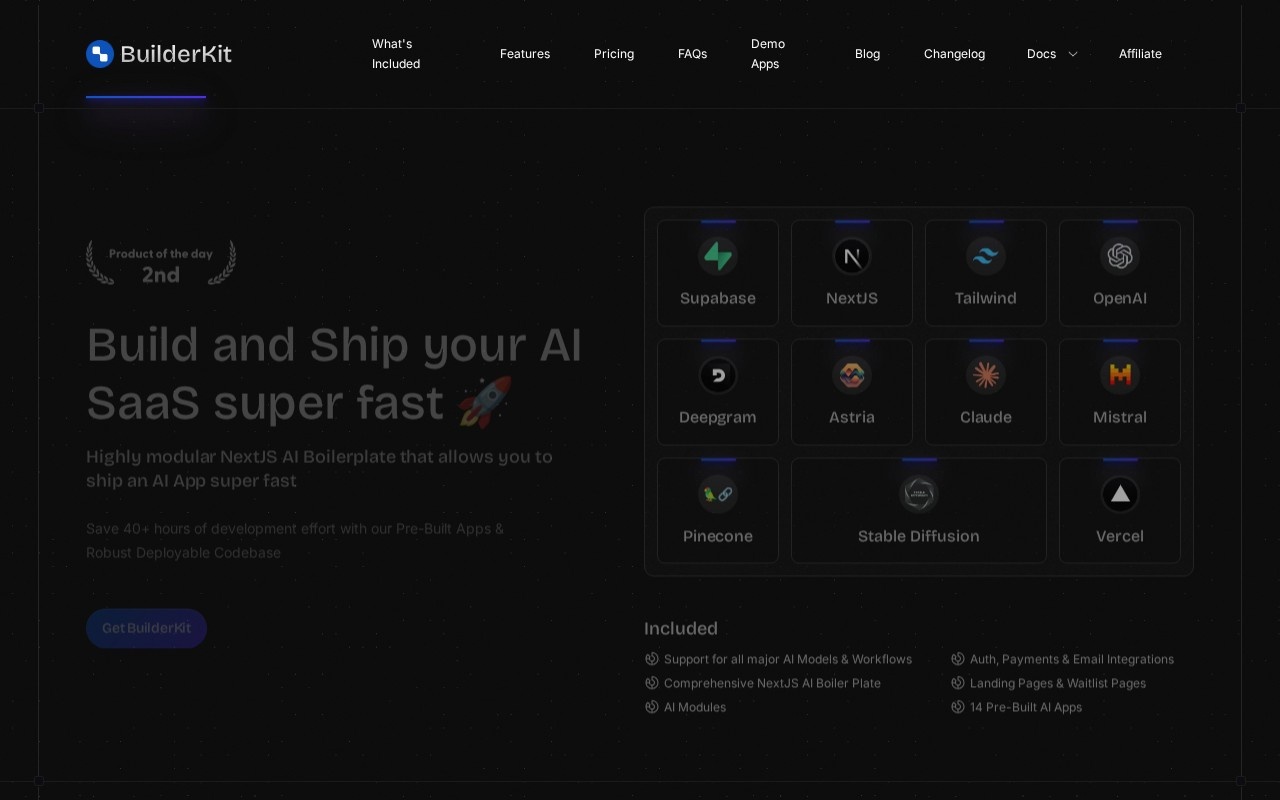Click the Mistral orange M icon
The width and height of the screenshot is (1280, 800).
(1120, 376)
